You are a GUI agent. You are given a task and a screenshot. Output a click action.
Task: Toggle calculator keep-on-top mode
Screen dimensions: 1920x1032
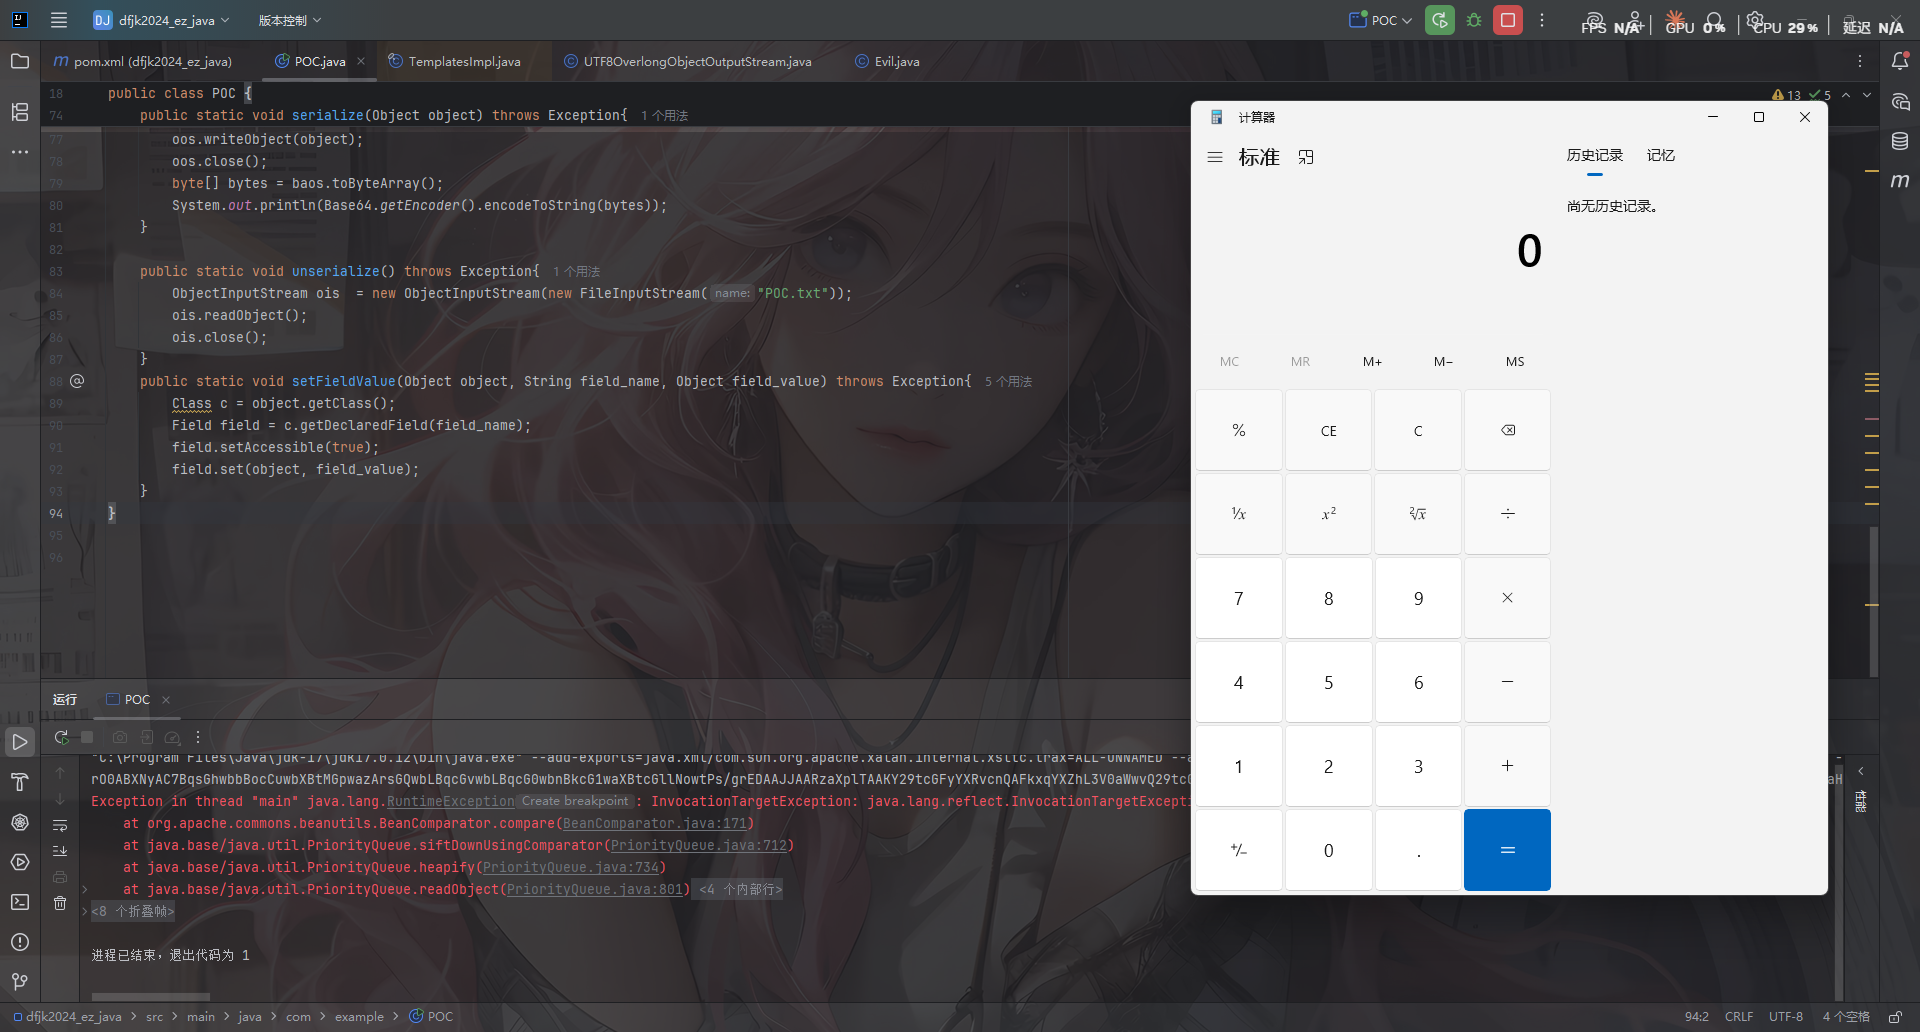pos(1306,157)
